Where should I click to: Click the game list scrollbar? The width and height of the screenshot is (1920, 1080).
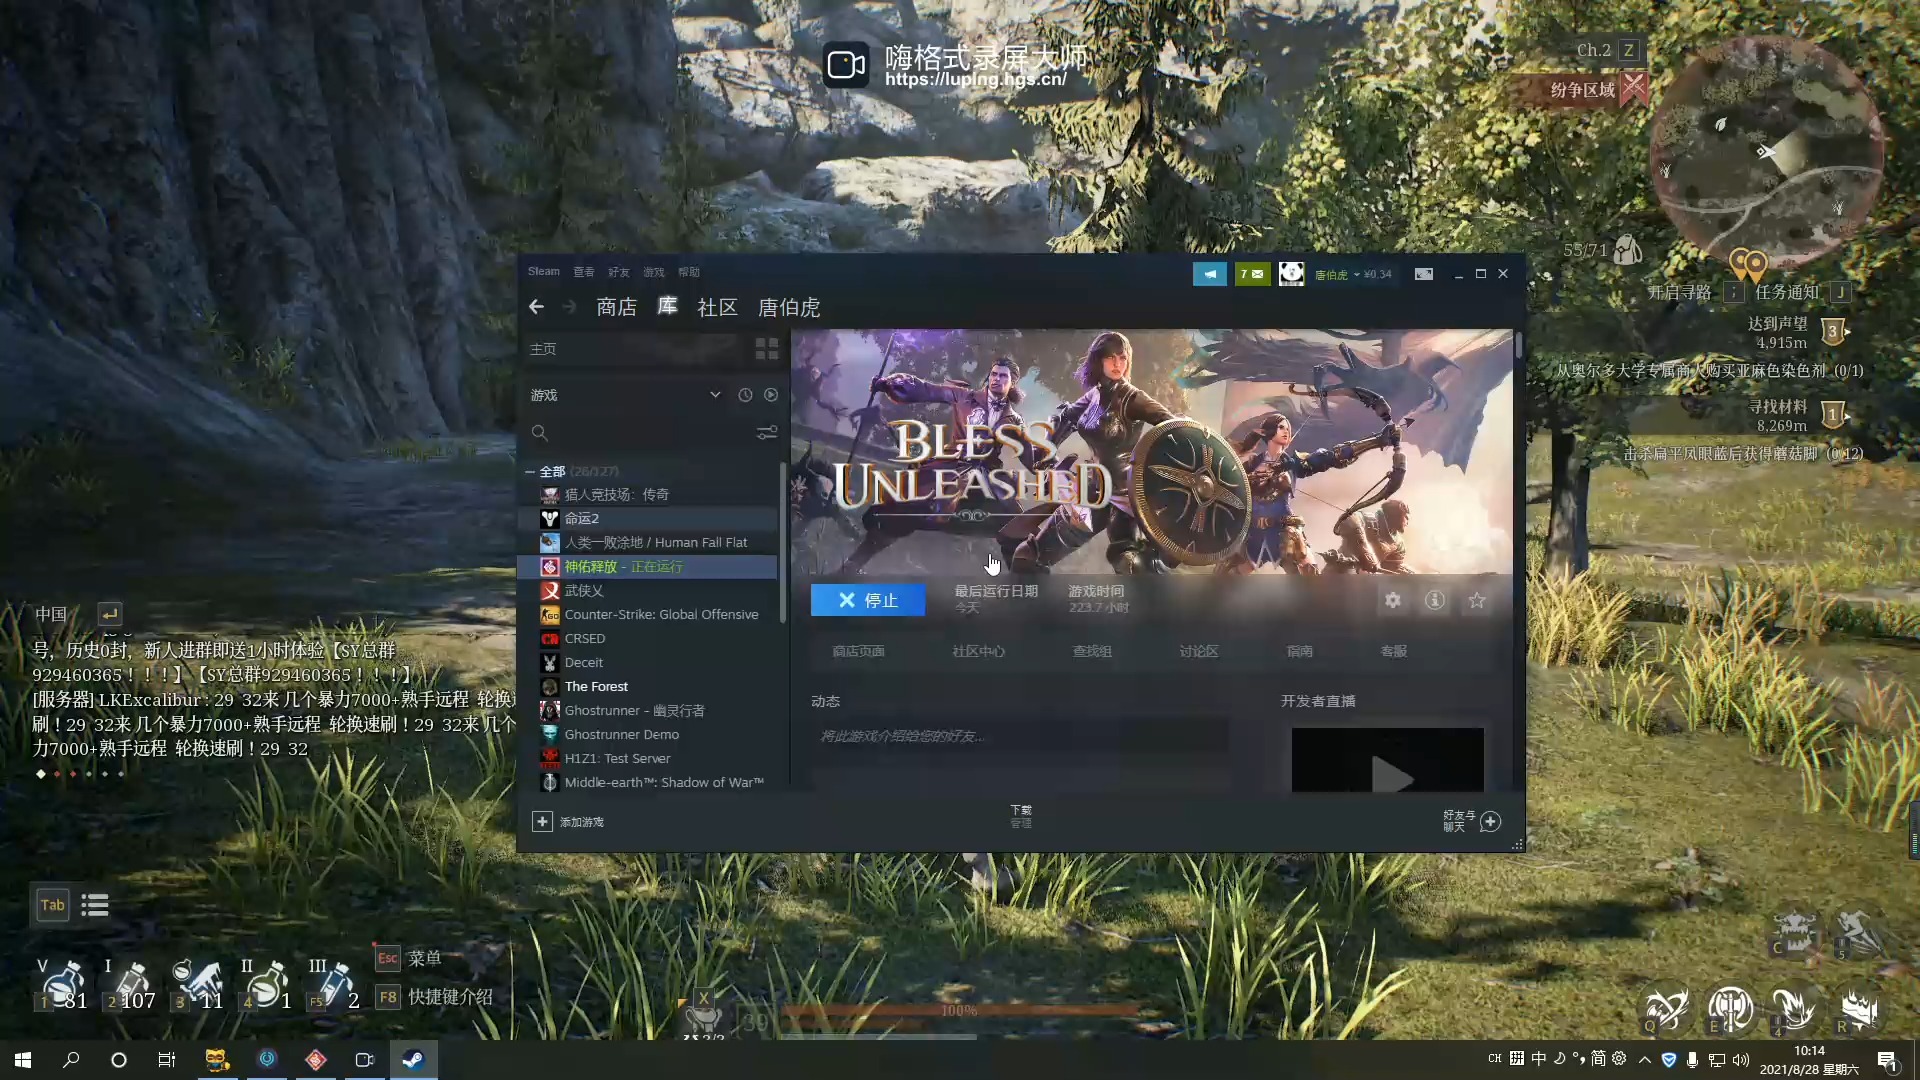783,543
